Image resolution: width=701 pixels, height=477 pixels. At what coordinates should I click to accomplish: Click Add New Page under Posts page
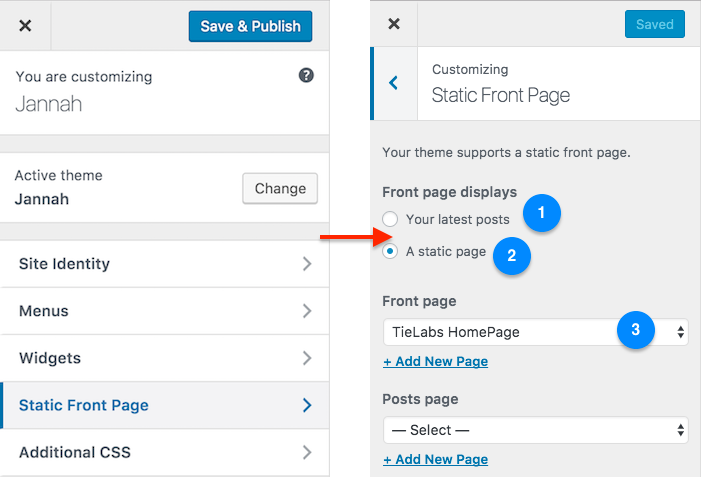click(435, 459)
